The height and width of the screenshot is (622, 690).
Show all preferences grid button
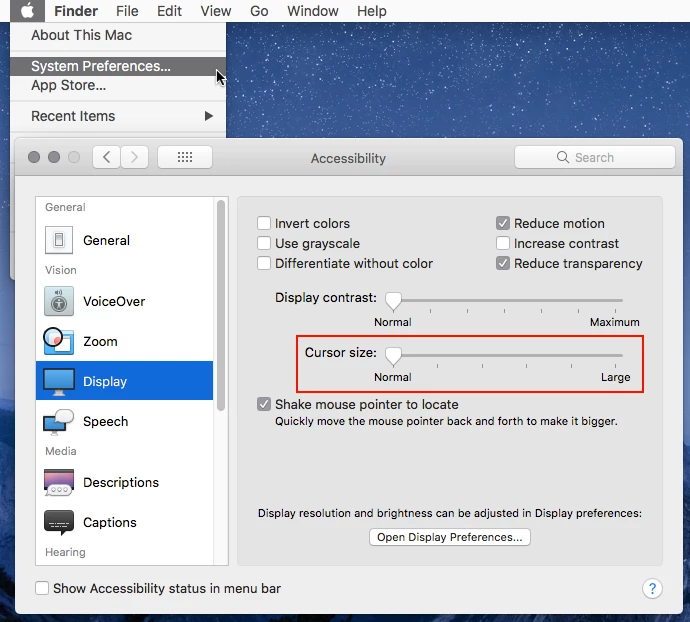(185, 157)
